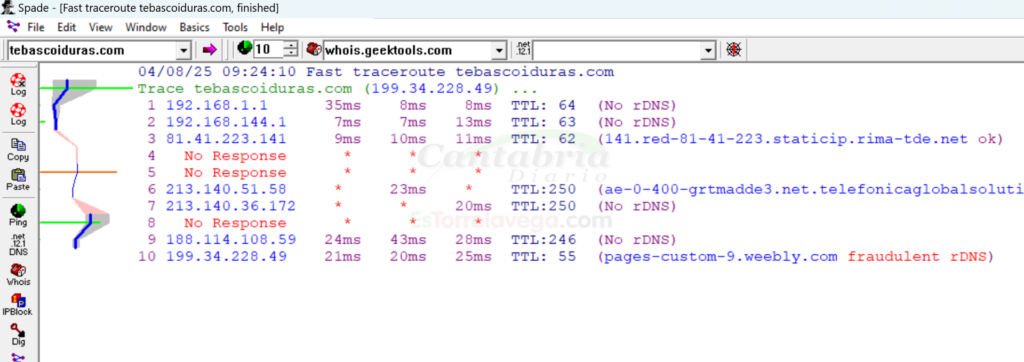Screen dimensions: 1024x362
Task: Open the DNS lookup tool
Action: pos(18,244)
